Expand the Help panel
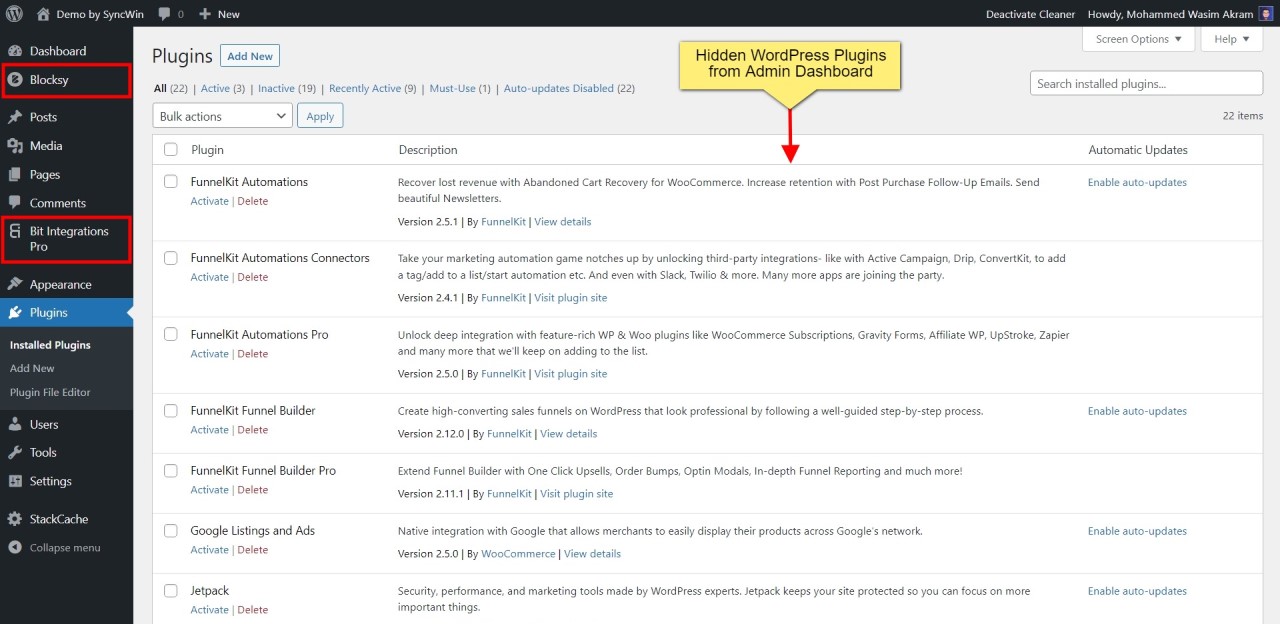Screen dimensions: 1280x624 point(1231,39)
